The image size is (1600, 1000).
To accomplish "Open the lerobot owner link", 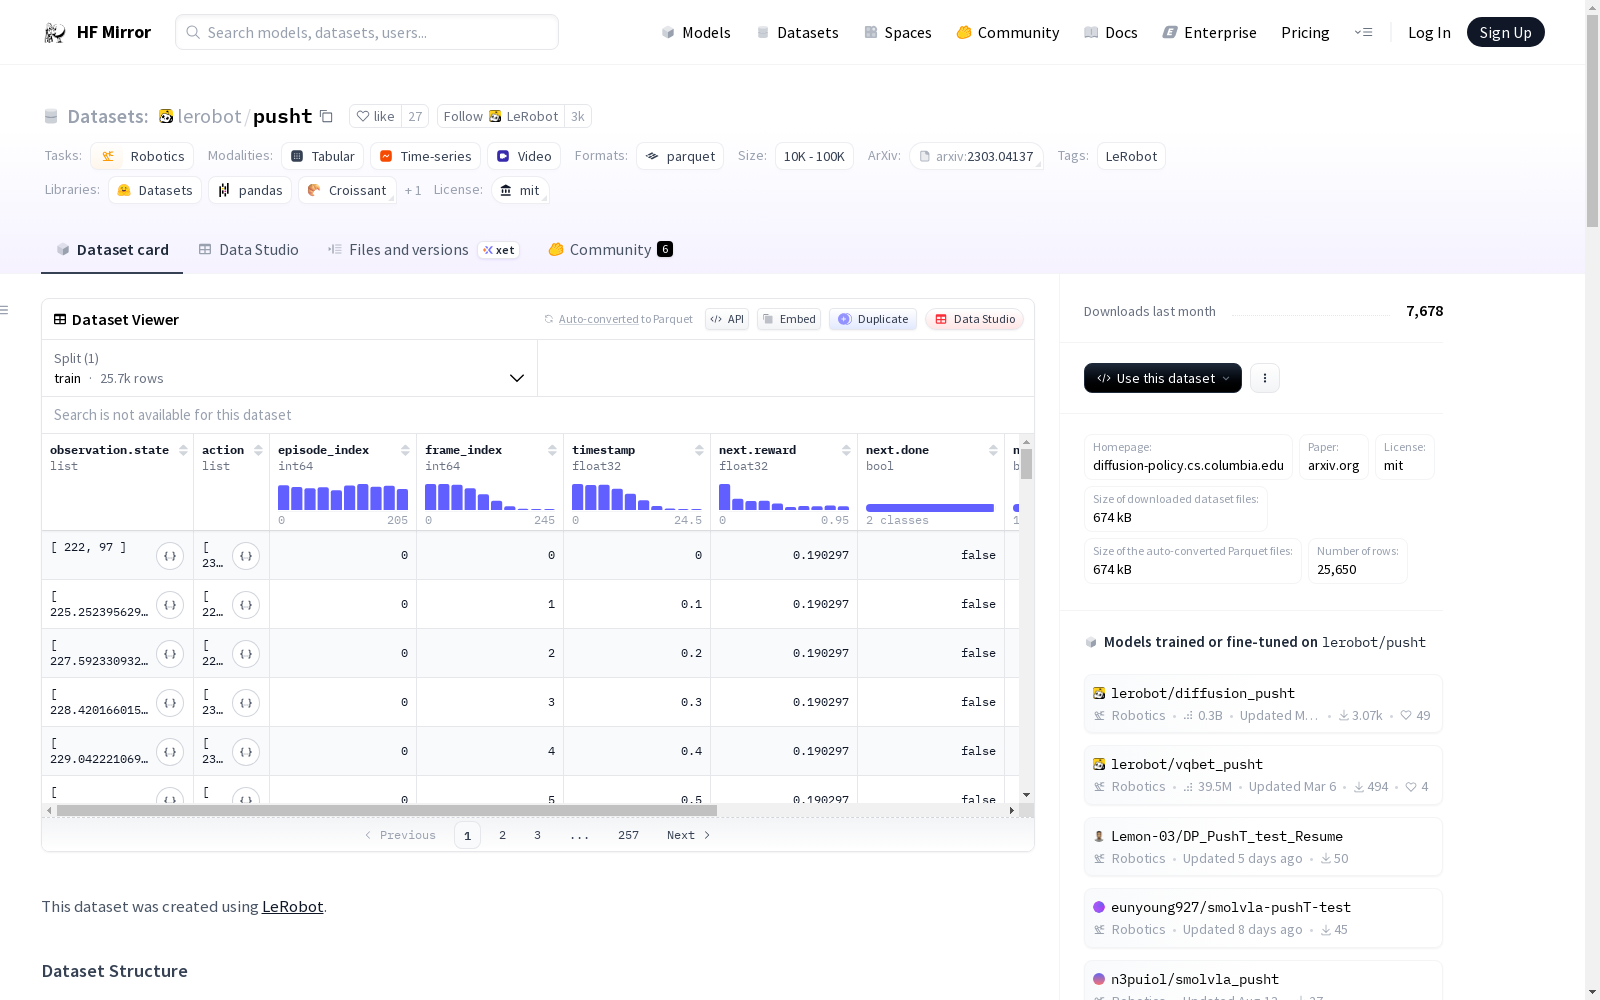I will 209,116.
